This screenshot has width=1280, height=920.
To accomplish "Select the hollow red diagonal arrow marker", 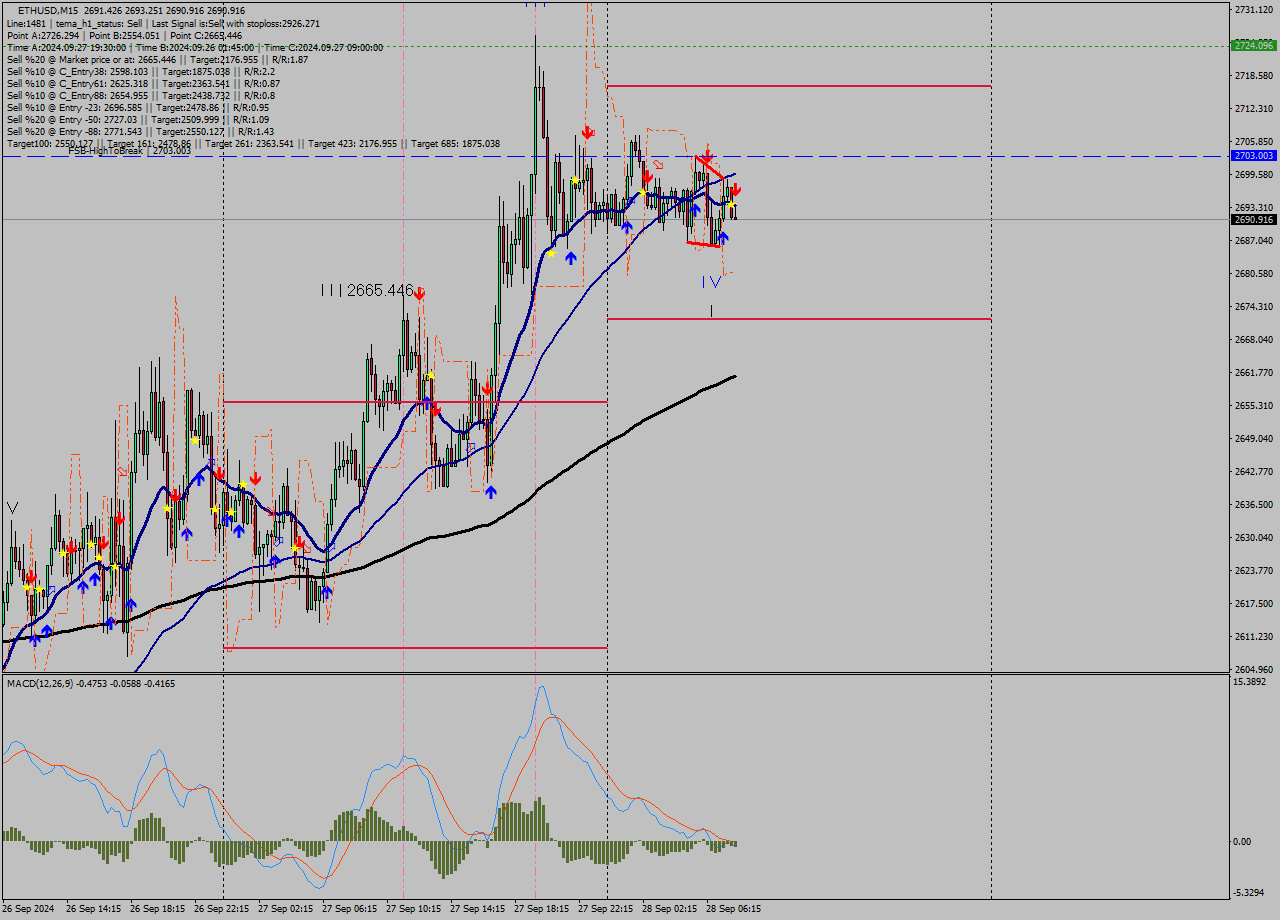I will tap(658, 164).
